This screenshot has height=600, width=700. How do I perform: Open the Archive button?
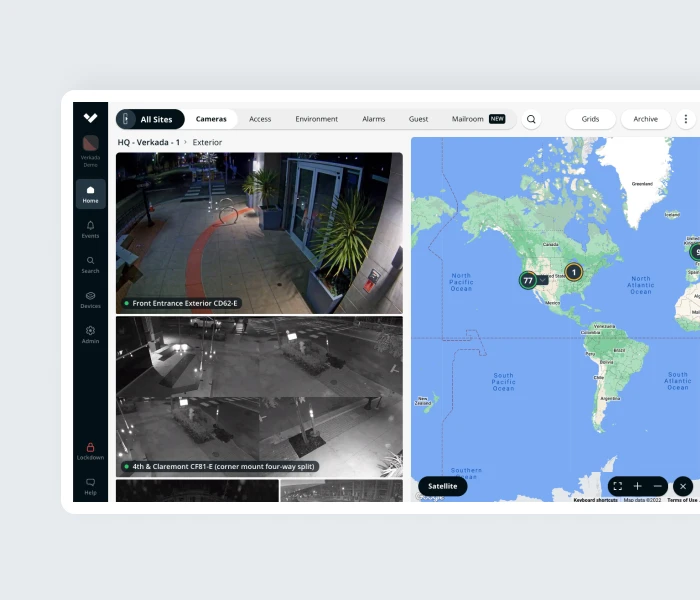pos(646,119)
